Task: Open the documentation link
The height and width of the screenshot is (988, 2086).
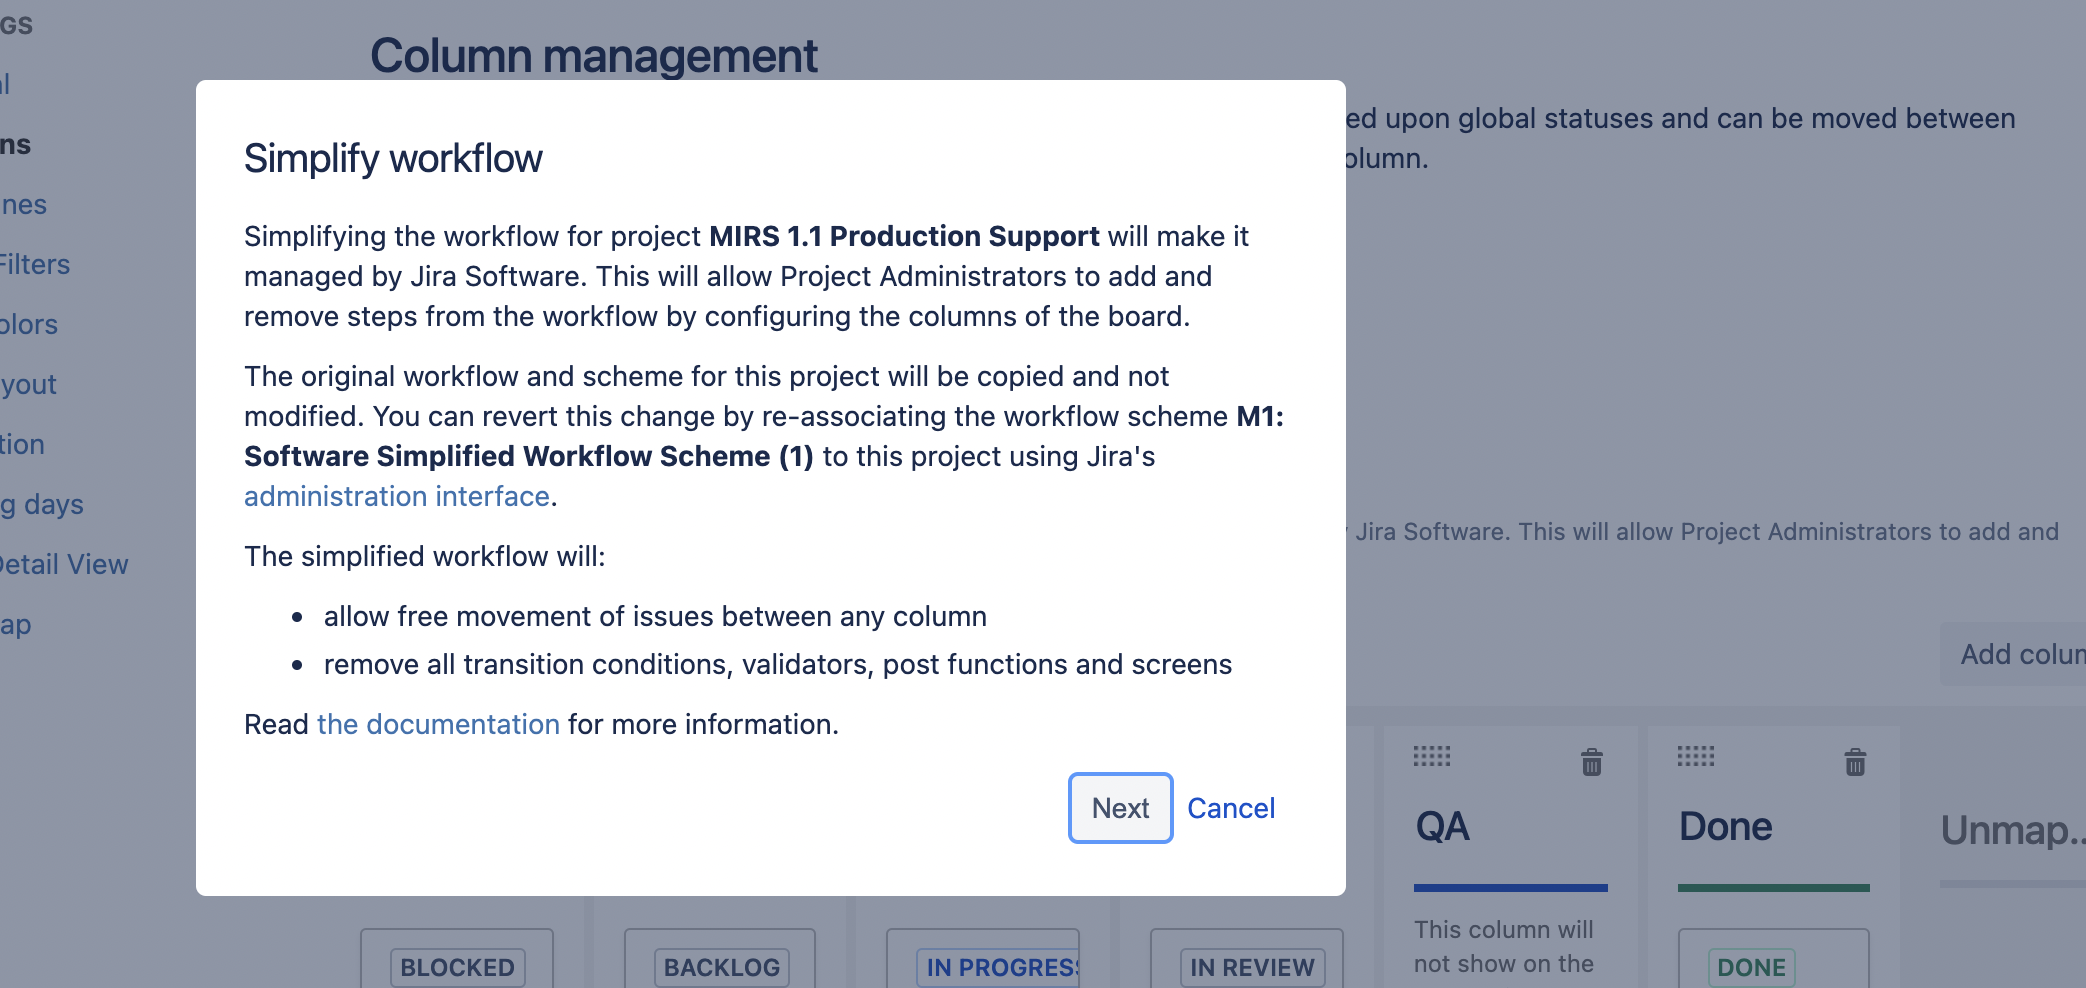Action: [x=438, y=724]
